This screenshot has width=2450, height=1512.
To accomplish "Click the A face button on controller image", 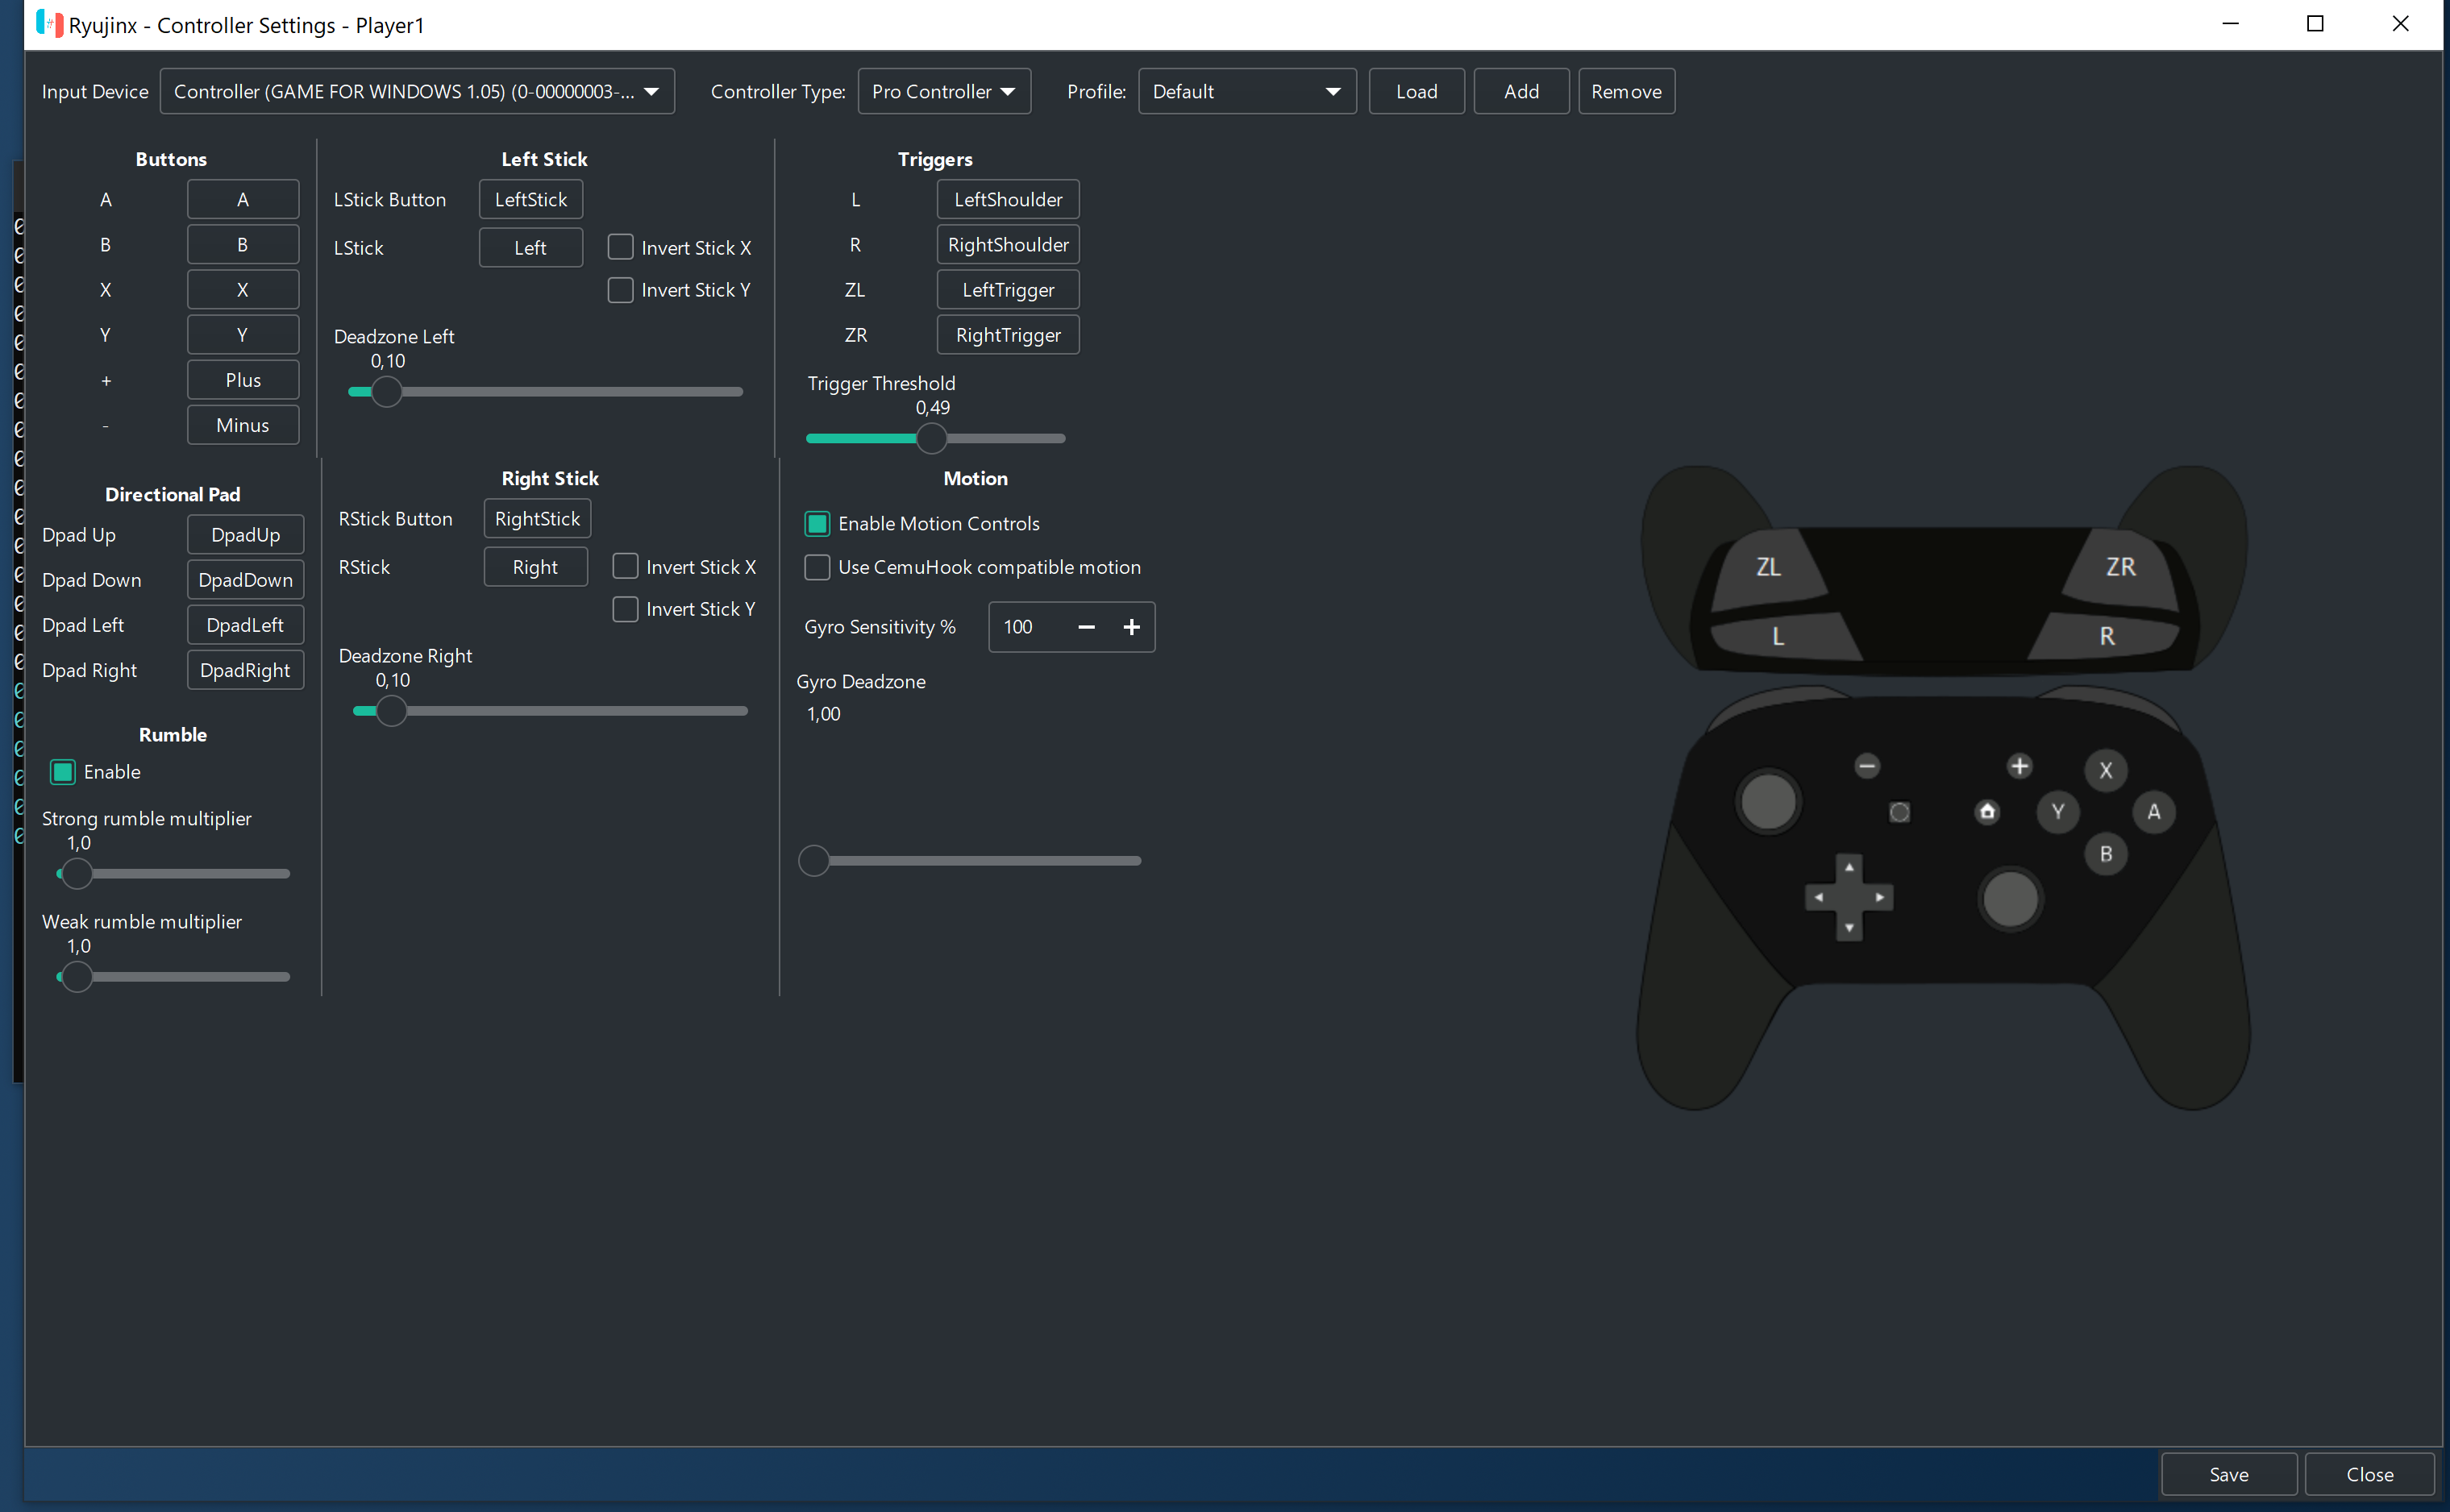I will 2153,812.
